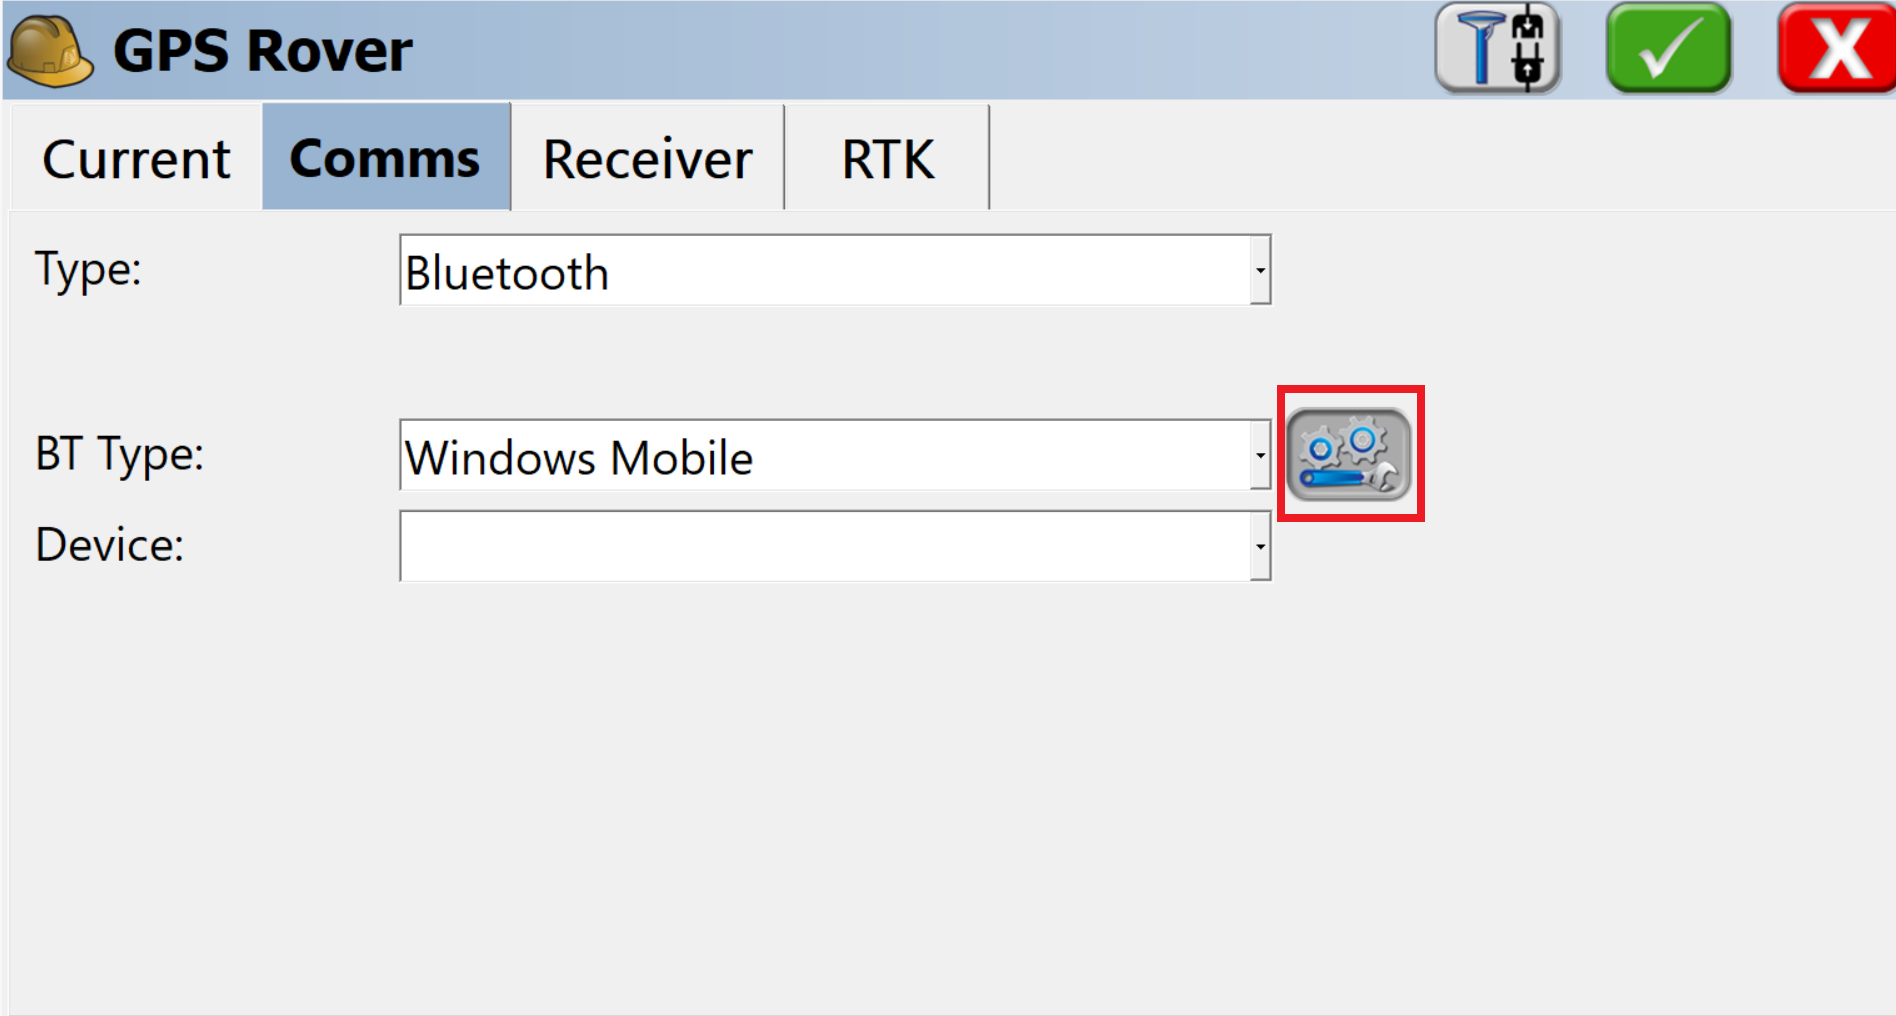Cancel with the red X button
Viewport: 1896px width, 1016px height.
coord(1837,48)
